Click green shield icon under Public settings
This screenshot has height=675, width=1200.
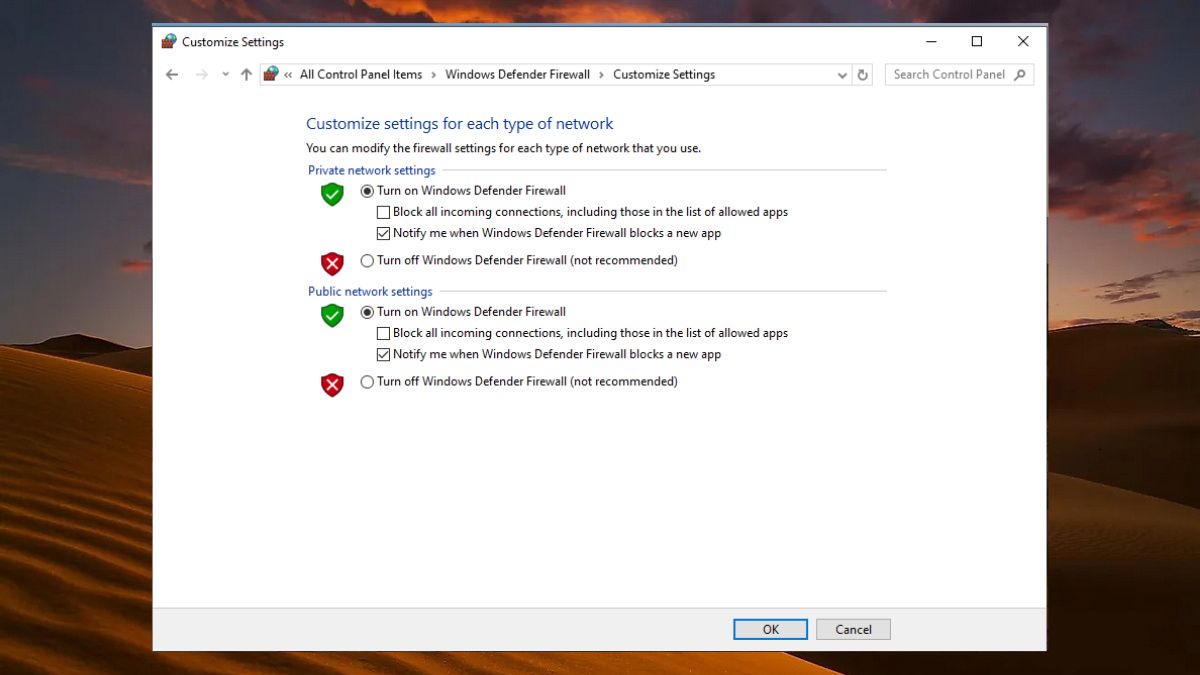[x=332, y=315]
